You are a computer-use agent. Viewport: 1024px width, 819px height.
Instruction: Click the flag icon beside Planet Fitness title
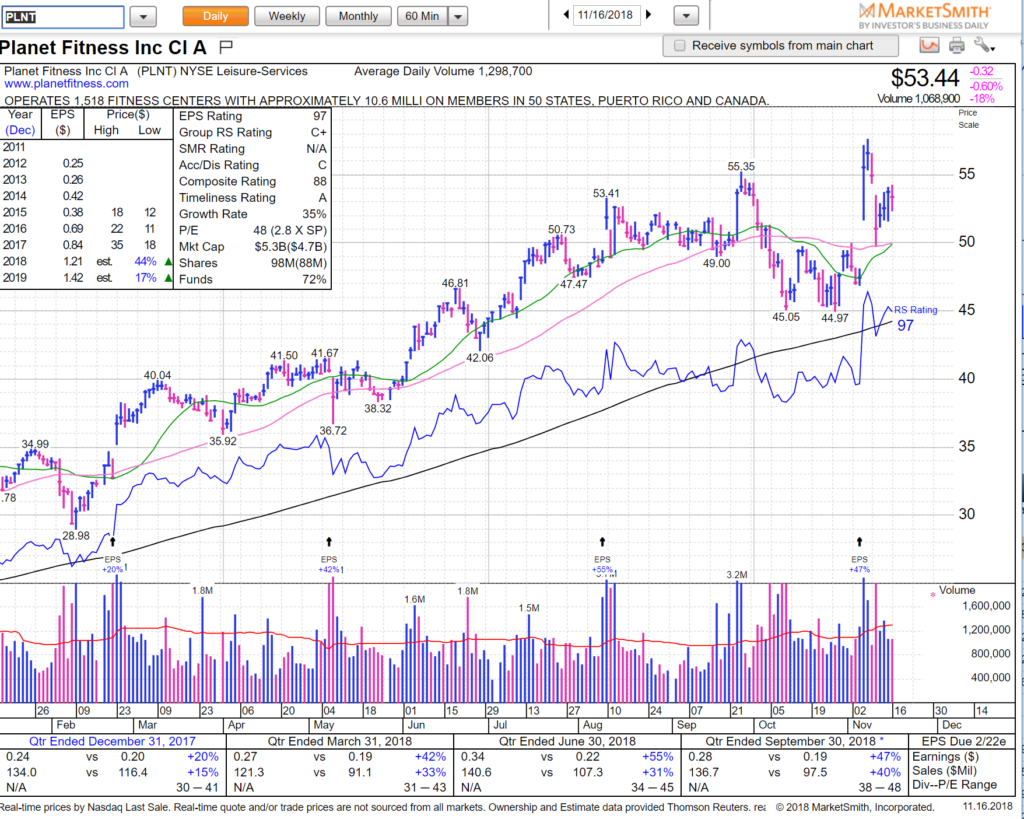pos(226,46)
